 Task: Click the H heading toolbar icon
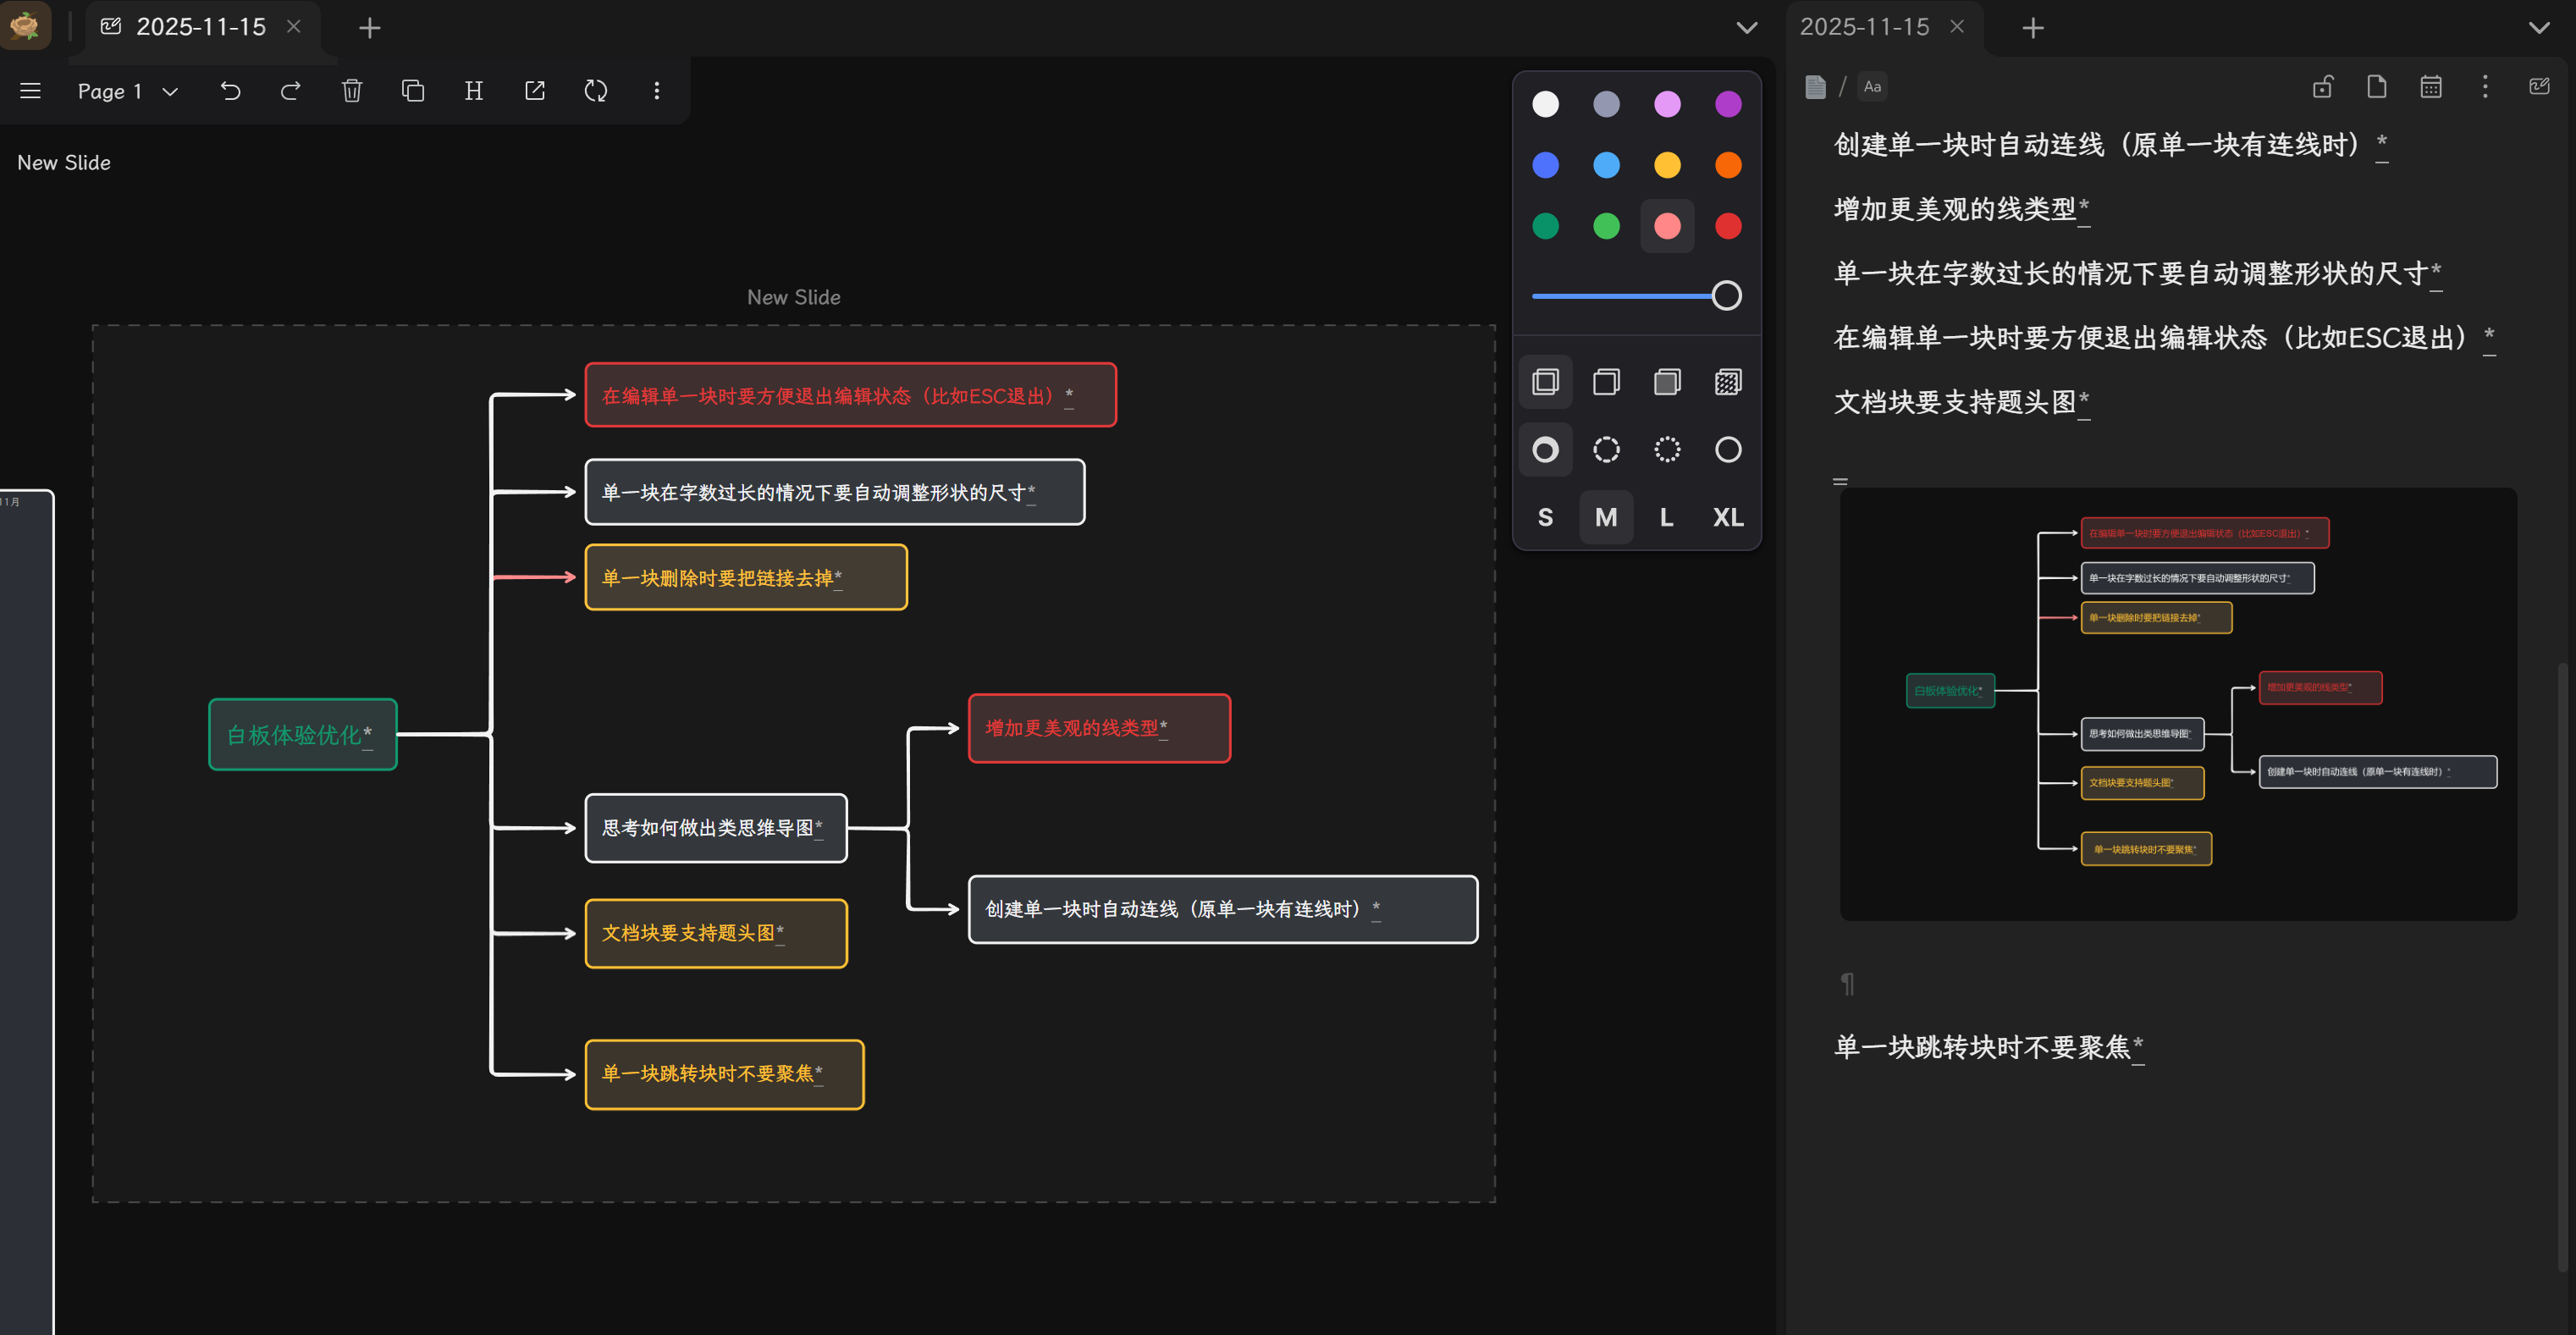tap(474, 91)
